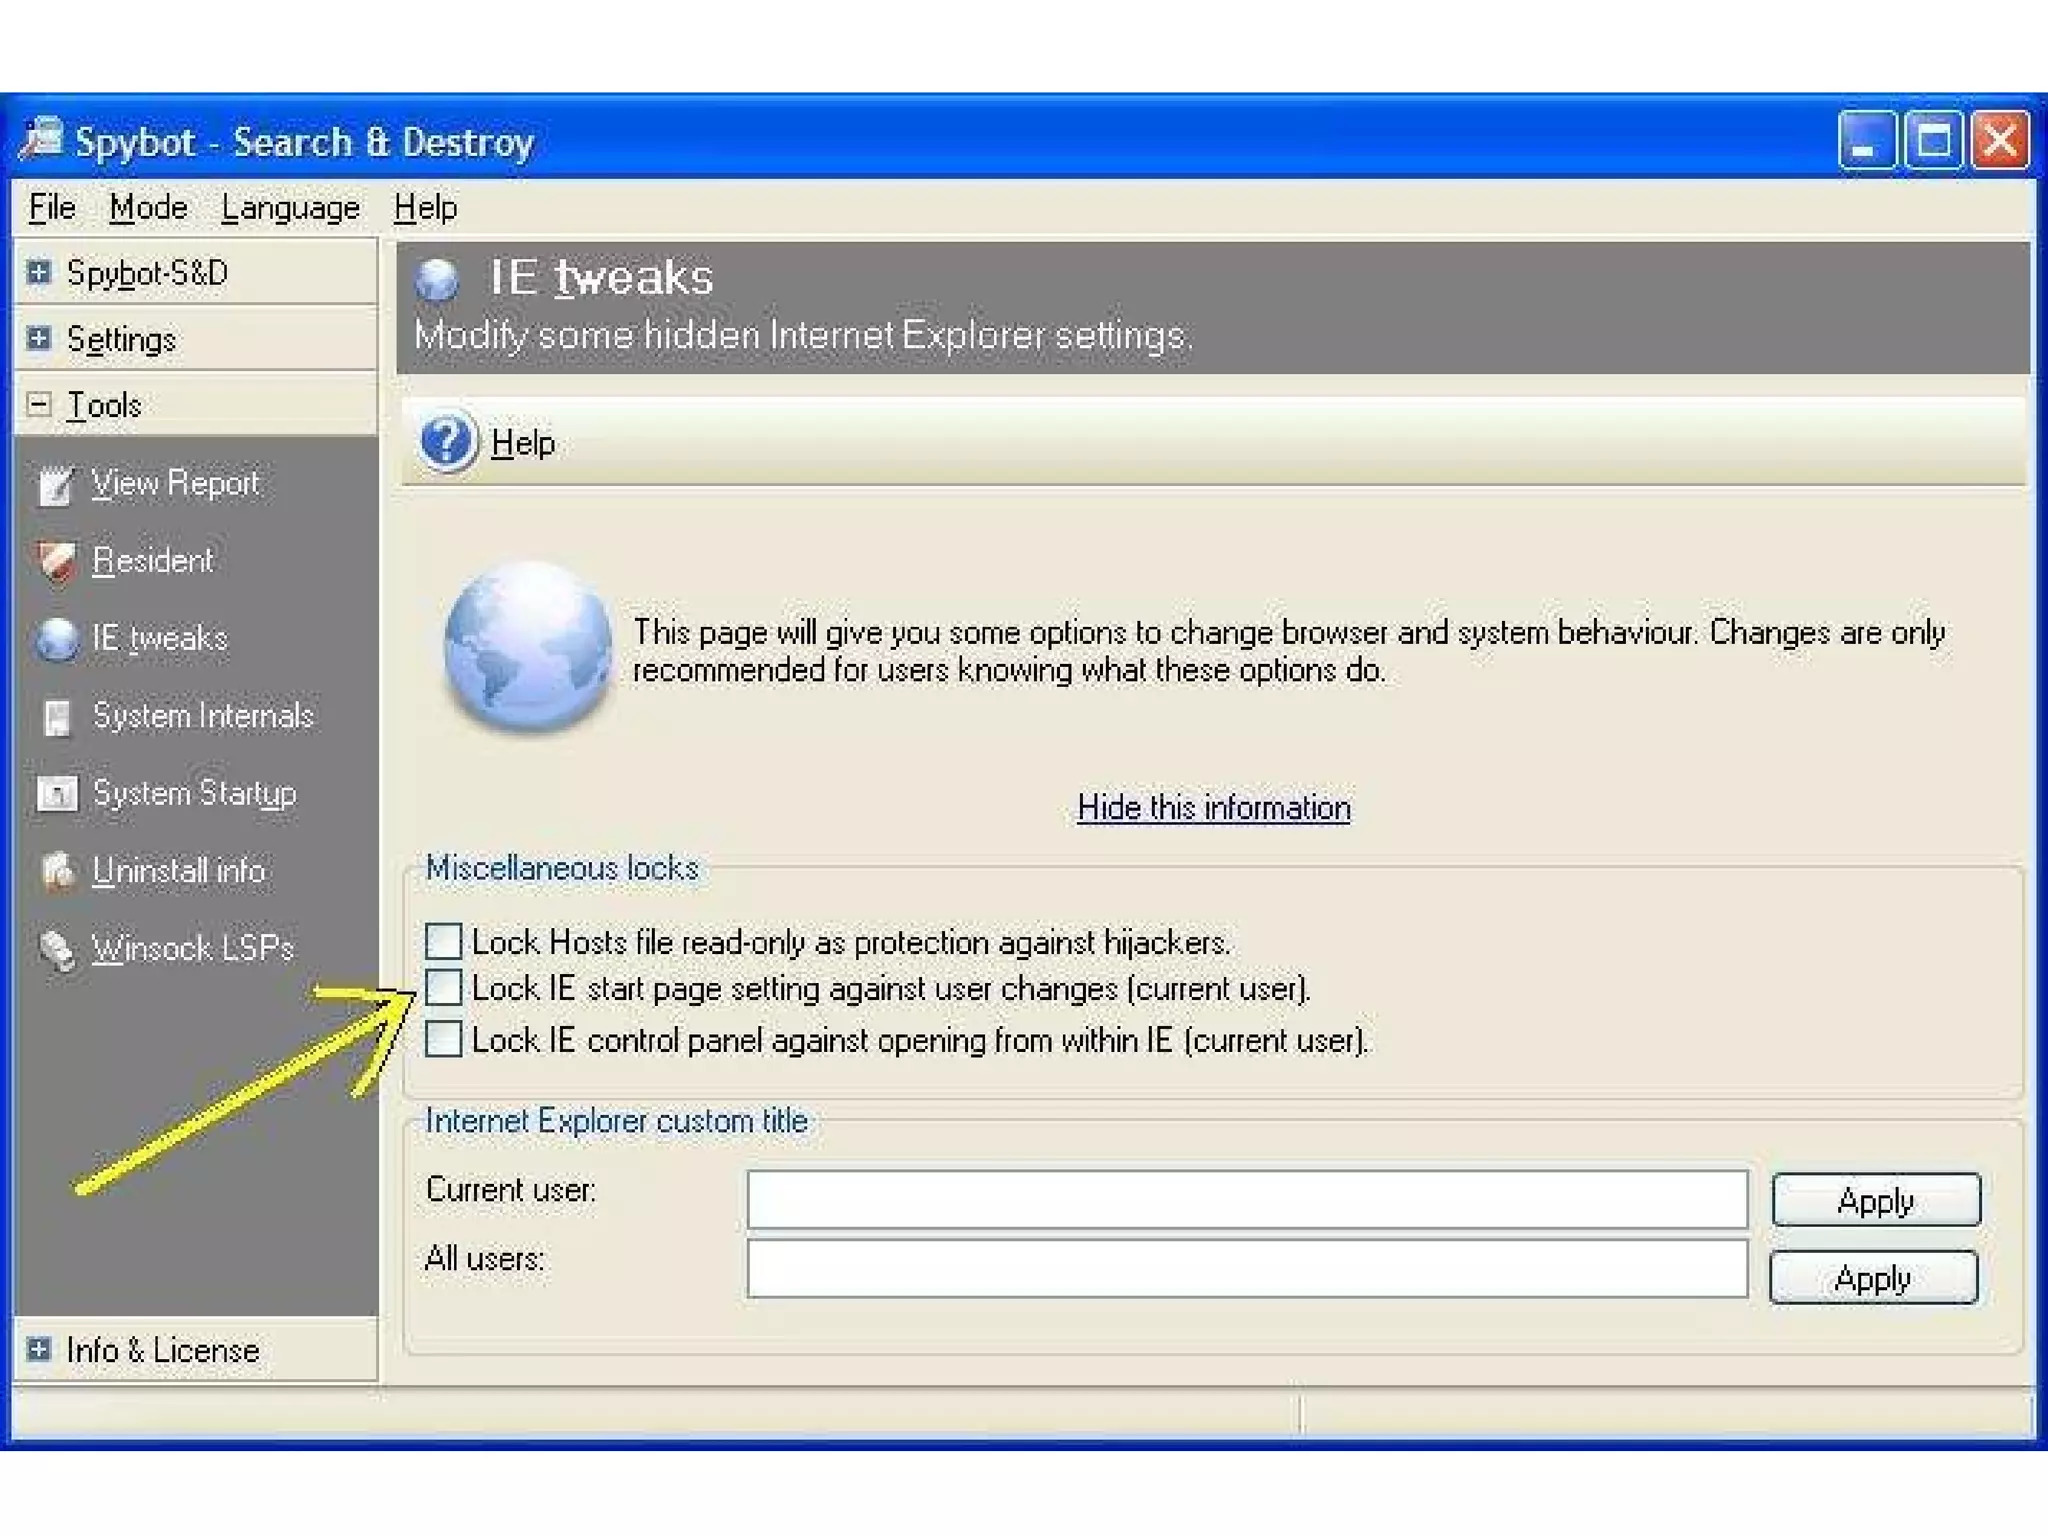Expand the Spybot-S&D sidebar section

pyautogui.click(x=39, y=273)
